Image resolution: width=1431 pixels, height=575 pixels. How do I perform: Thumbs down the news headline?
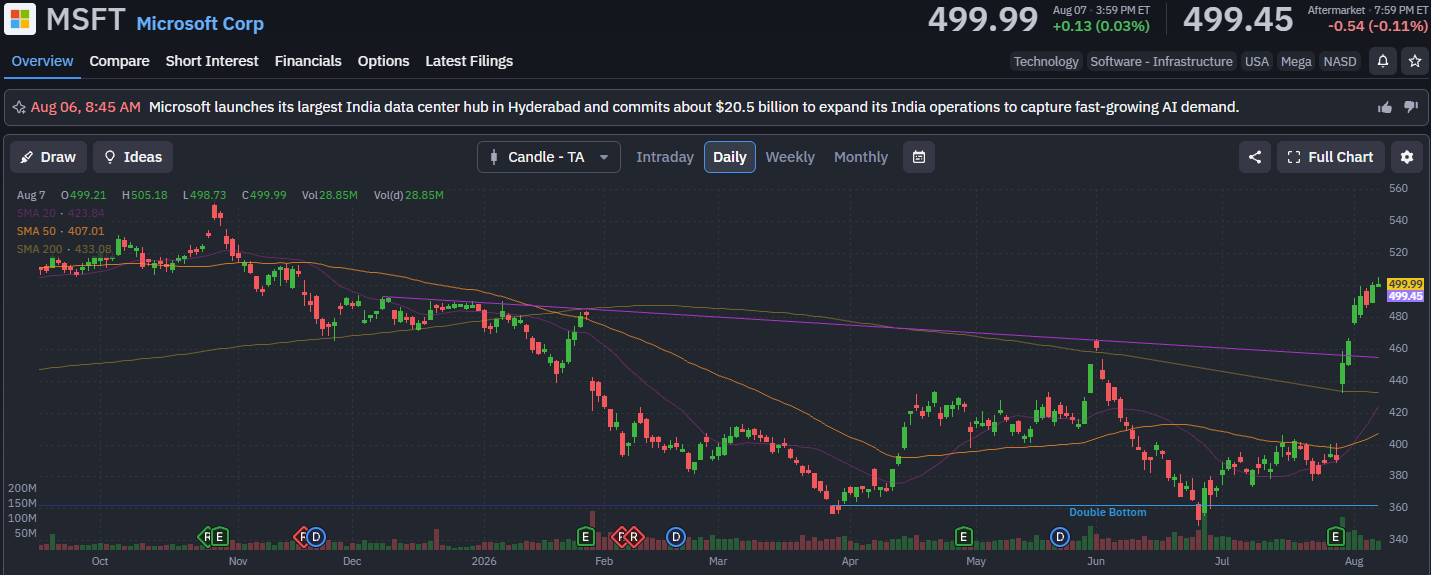1411,107
